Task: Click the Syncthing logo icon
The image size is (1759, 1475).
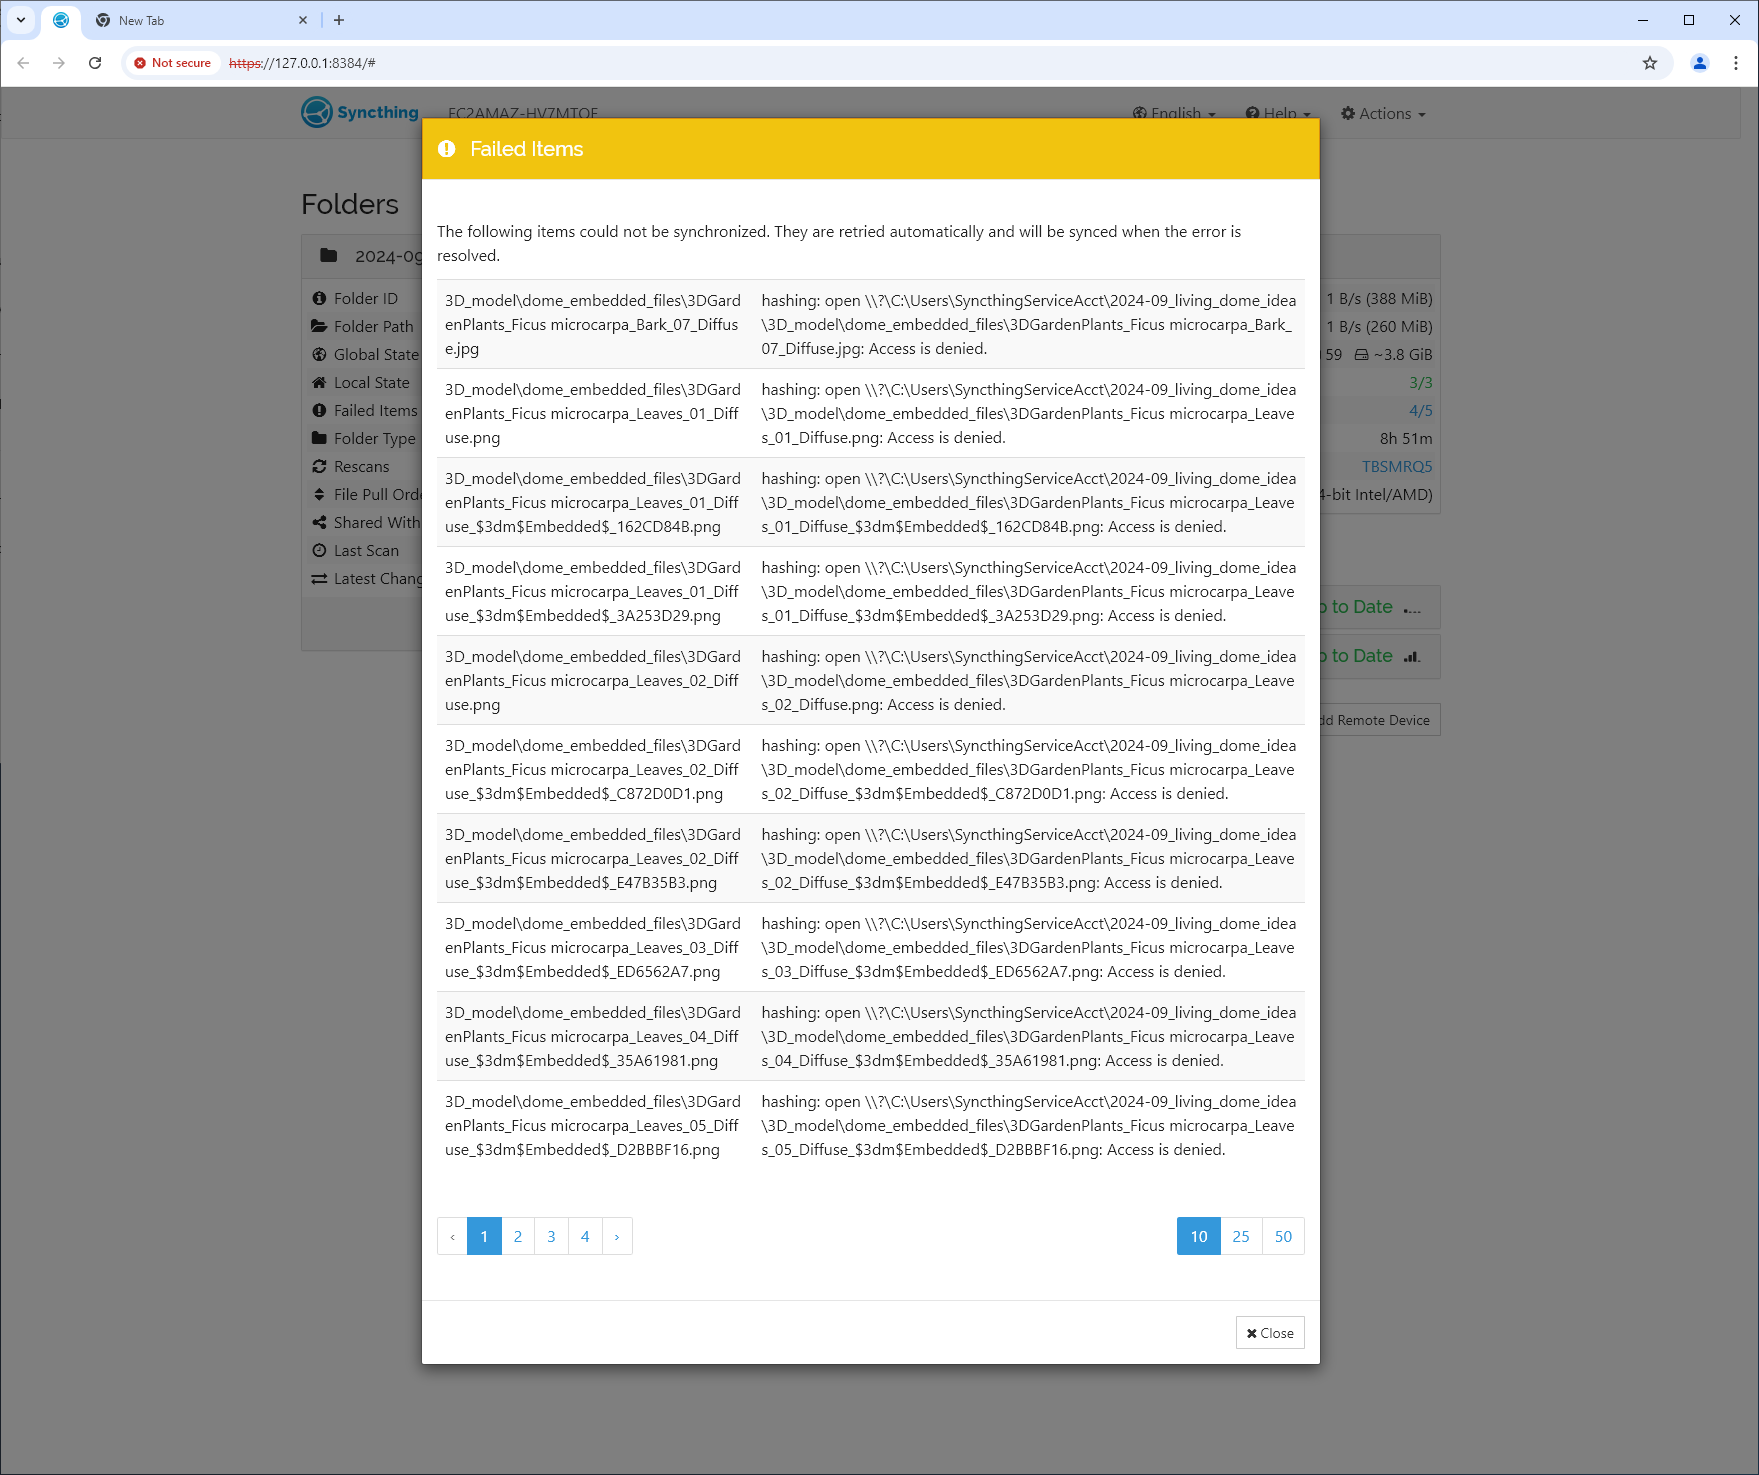Action: click(317, 112)
